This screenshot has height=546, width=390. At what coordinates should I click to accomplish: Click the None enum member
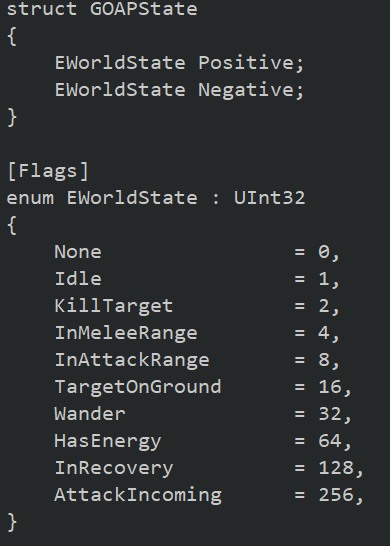tap(78, 252)
